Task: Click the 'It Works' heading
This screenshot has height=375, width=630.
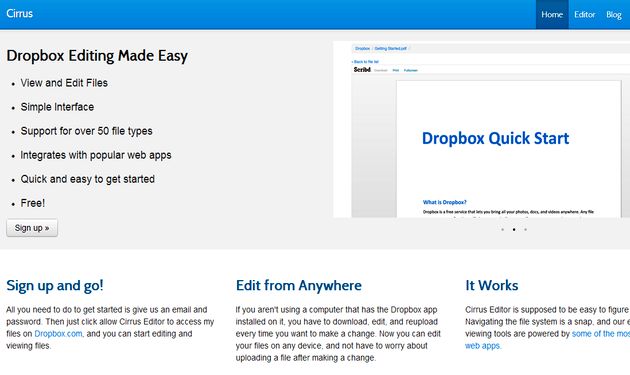Action: pos(492,285)
